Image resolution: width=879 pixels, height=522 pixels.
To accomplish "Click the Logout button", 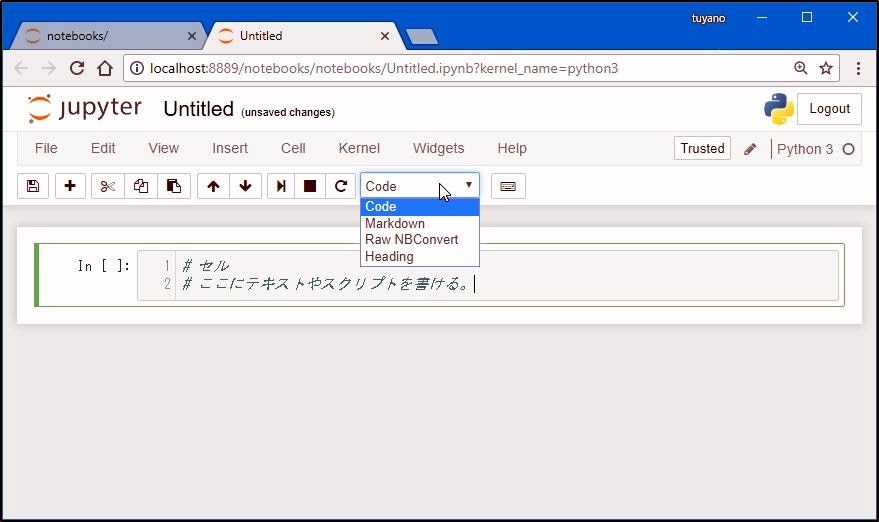I will coord(829,109).
